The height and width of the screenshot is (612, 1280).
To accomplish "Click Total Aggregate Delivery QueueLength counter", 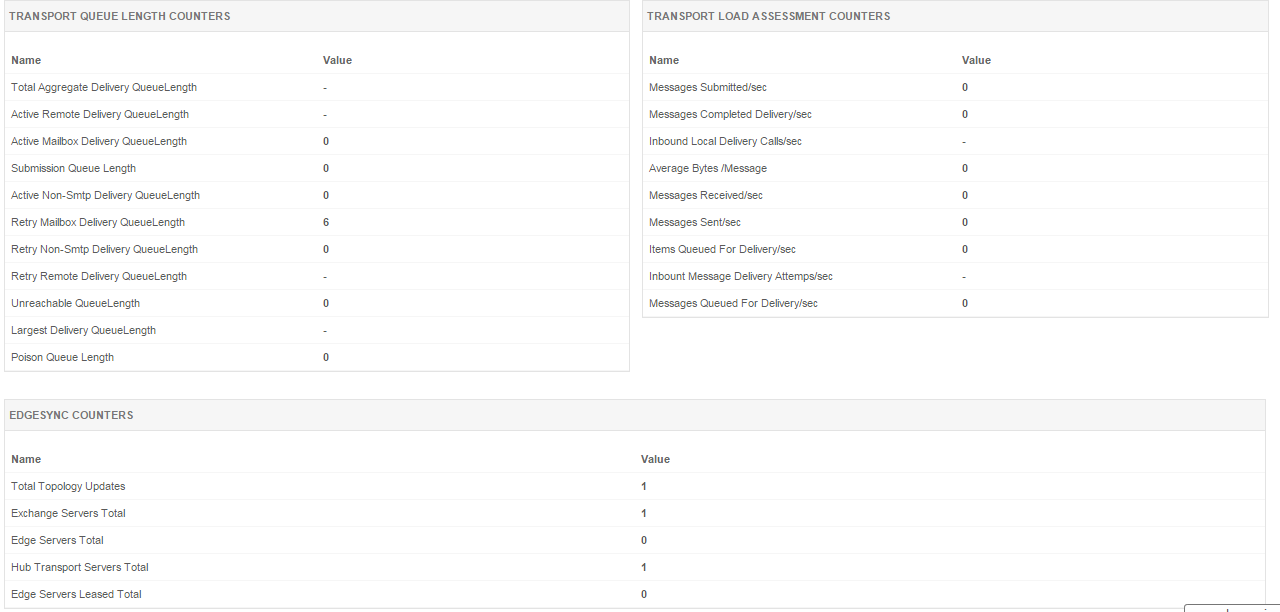I will [x=104, y=88].
